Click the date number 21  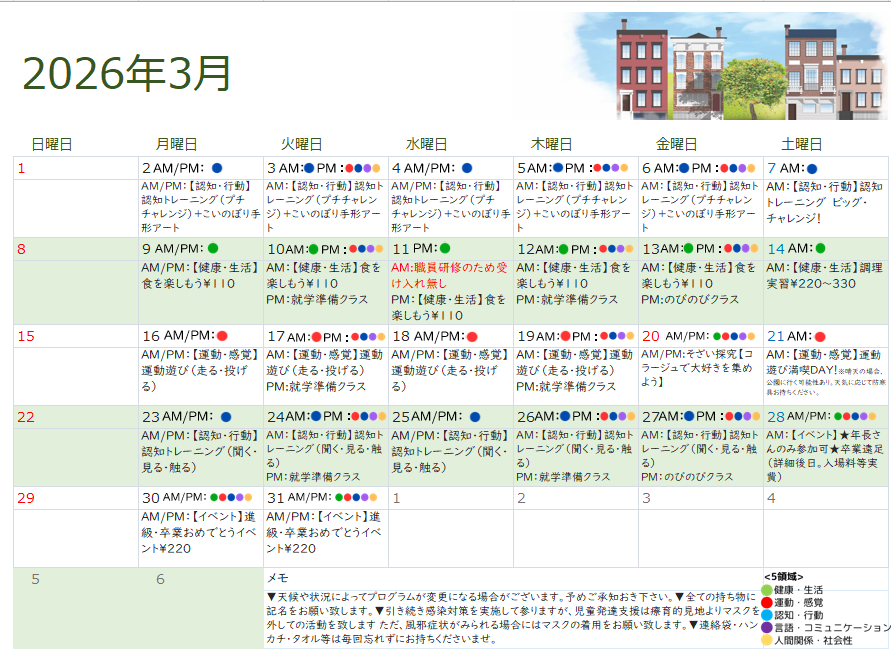(x=777, y=335)
